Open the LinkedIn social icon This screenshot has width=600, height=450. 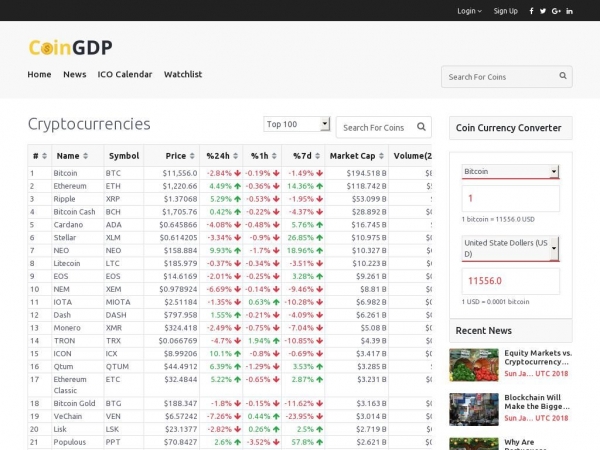[569, 11]
